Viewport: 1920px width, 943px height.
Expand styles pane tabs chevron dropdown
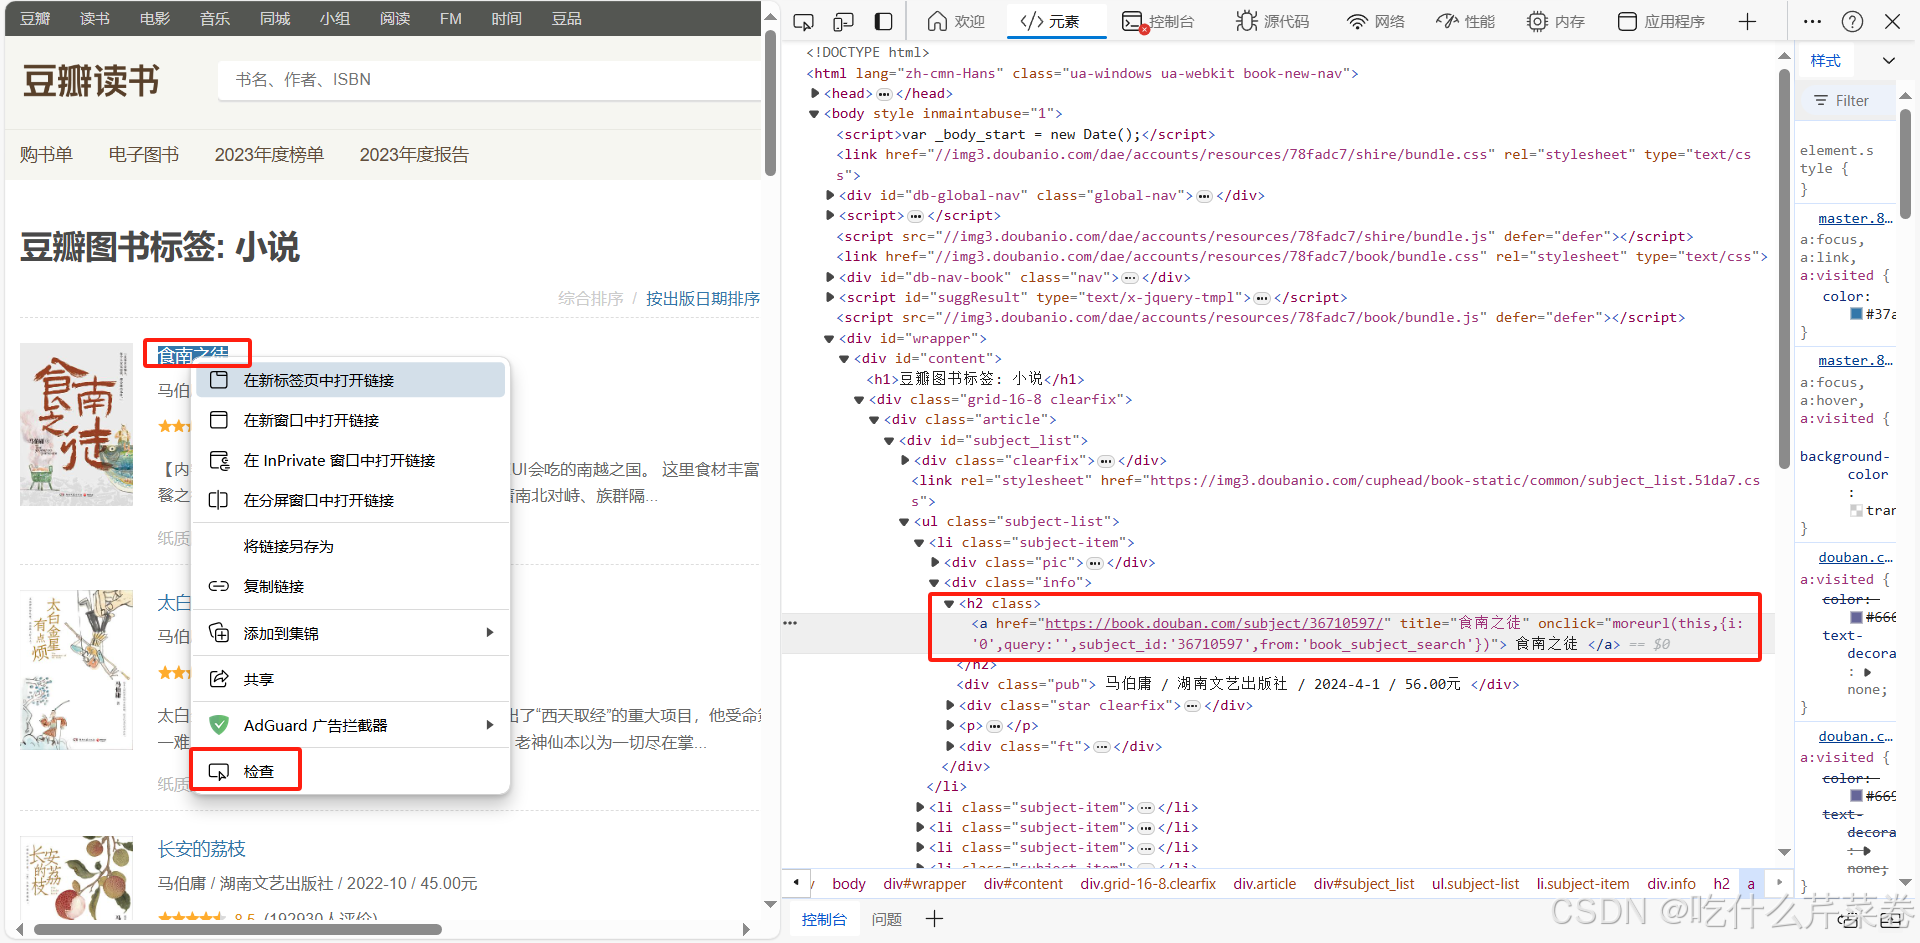[1888, 61]
